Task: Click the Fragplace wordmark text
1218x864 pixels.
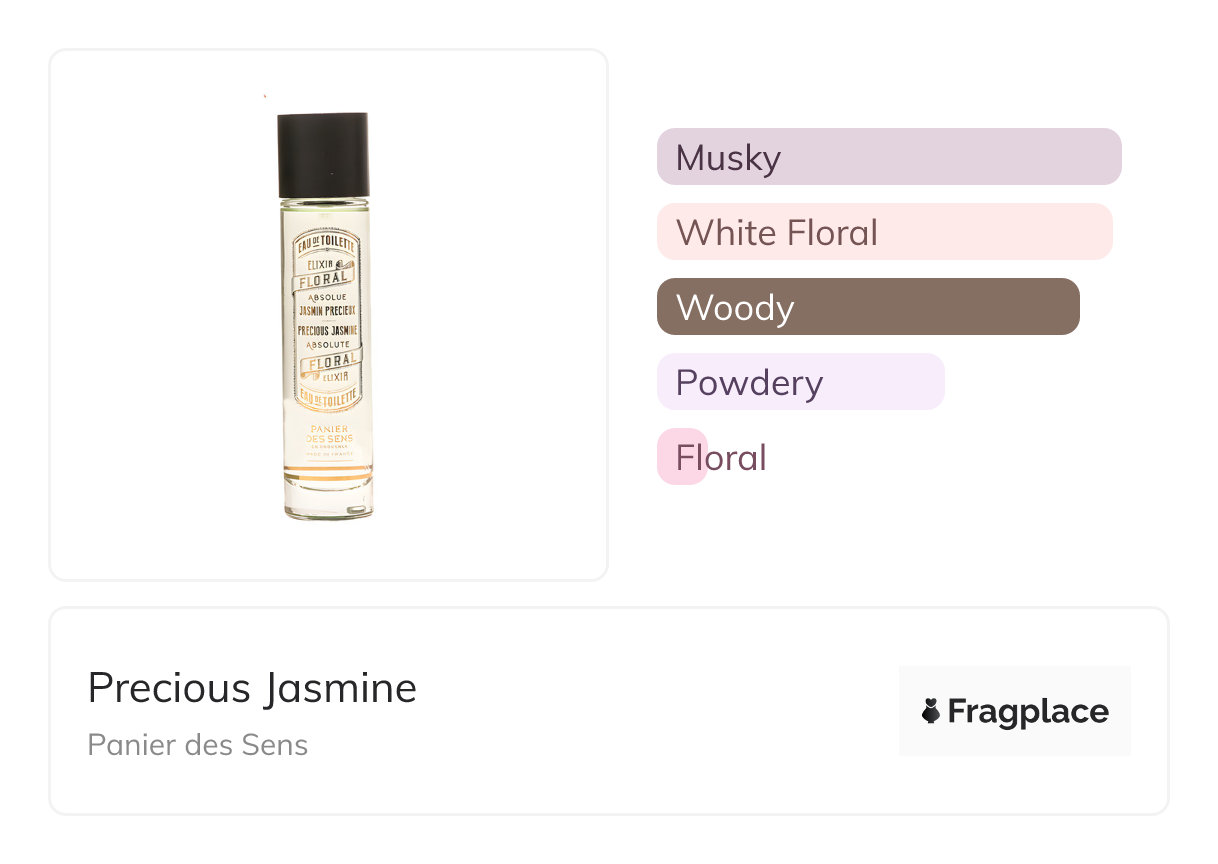Action: (x=1028, y=711)
